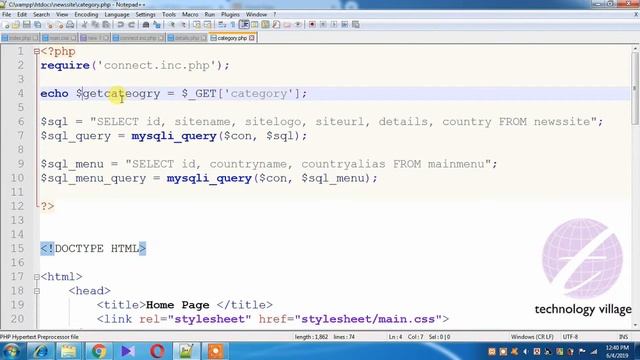The image size is (640, 360).
Task: Open the File menu
Action: (7, 14)
